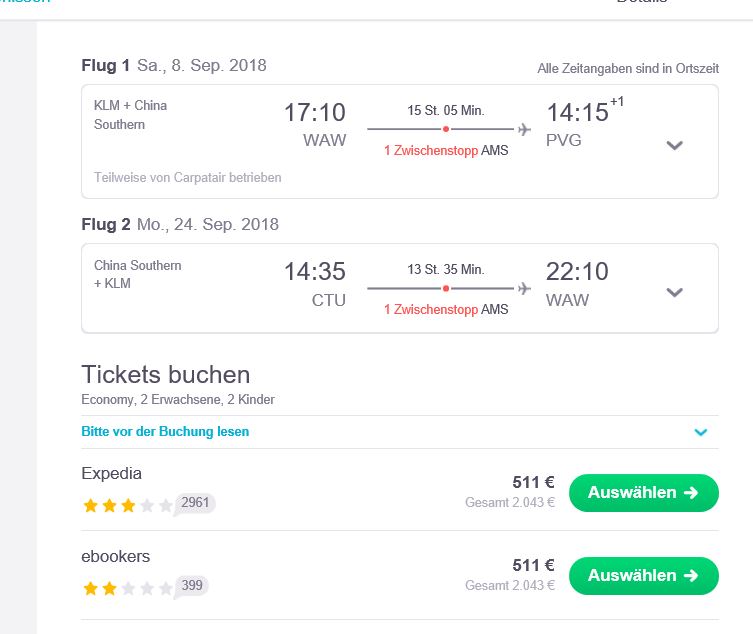Select the KLM + China Southern flight card
Screen dimensions: 753x634
tap(400, 141)
